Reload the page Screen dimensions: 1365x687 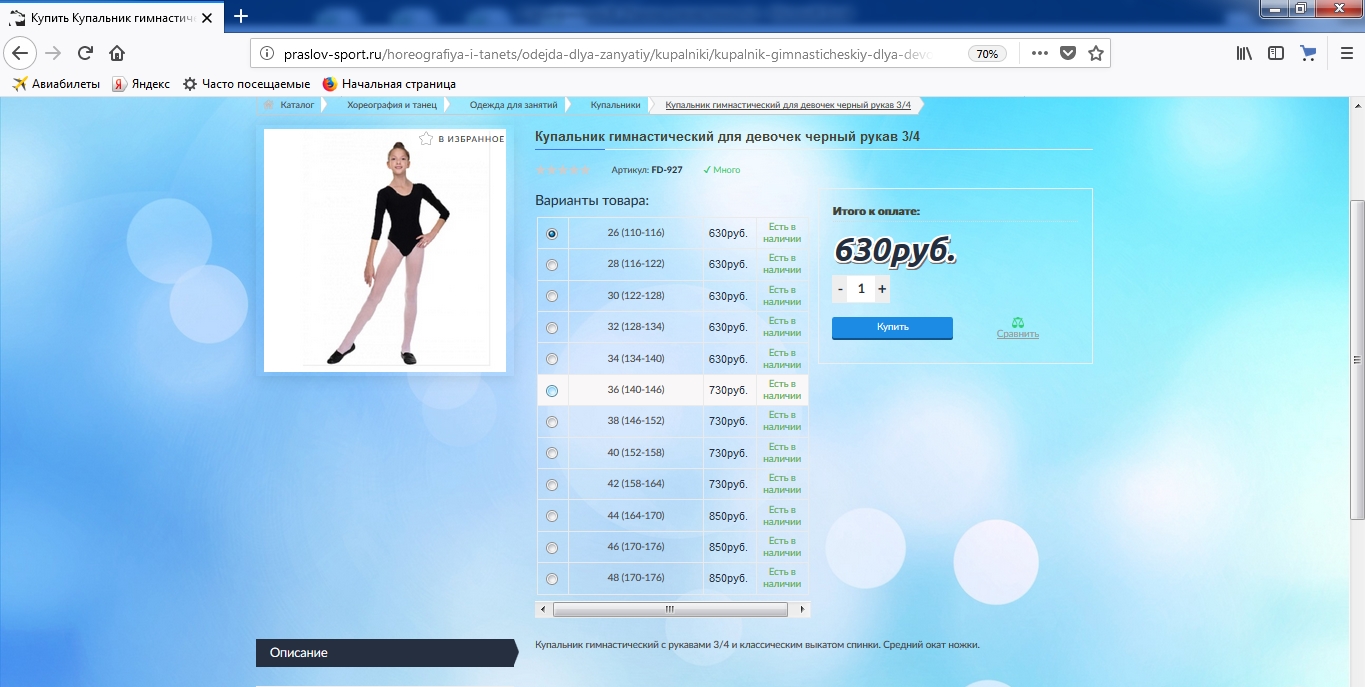pos(84,53)
